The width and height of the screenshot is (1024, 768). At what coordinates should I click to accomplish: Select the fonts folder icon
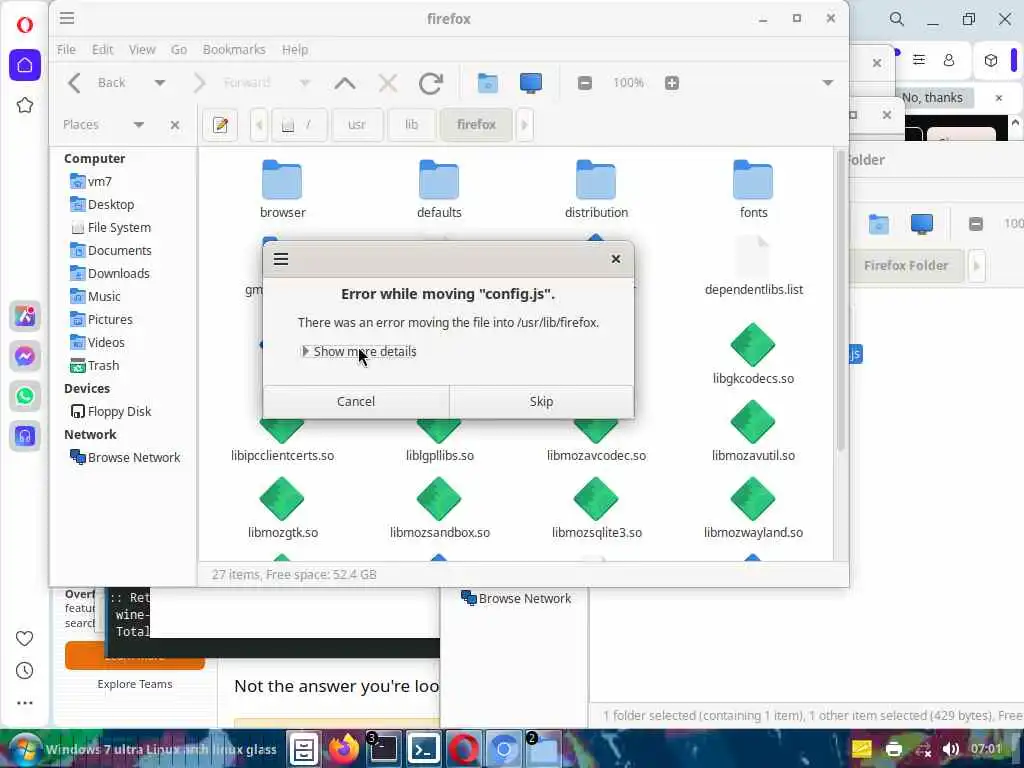[753, 180]
